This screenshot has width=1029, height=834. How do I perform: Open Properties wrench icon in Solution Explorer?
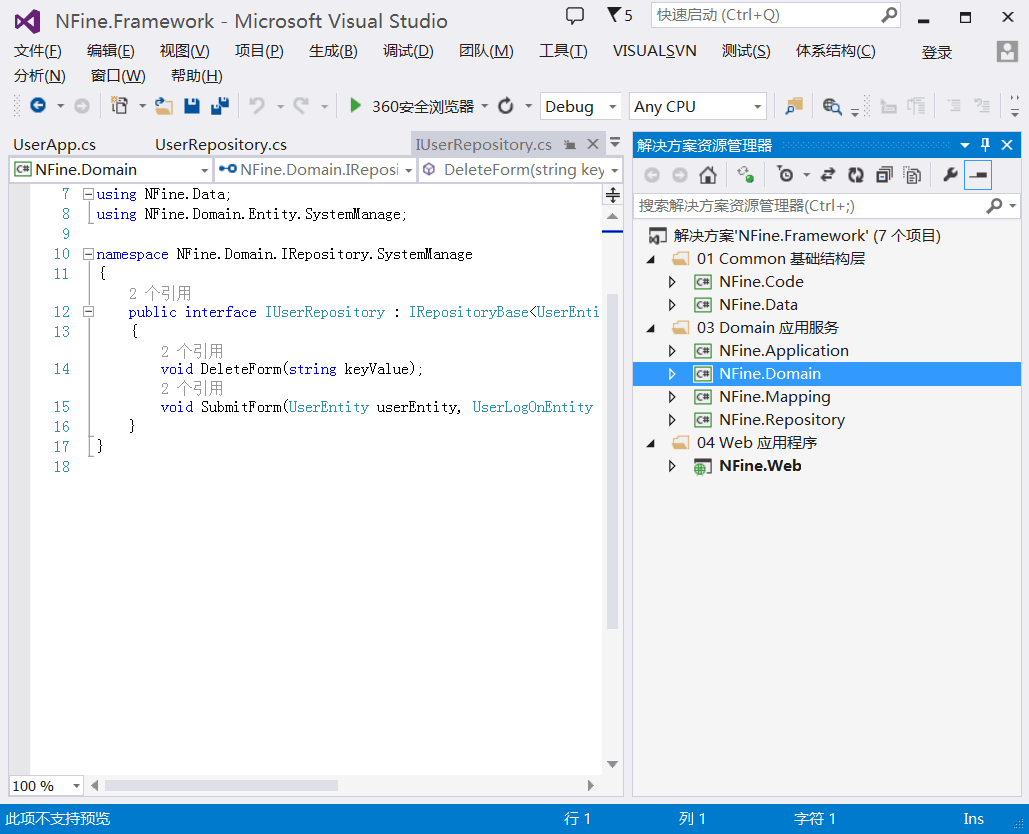coord(950,175)
